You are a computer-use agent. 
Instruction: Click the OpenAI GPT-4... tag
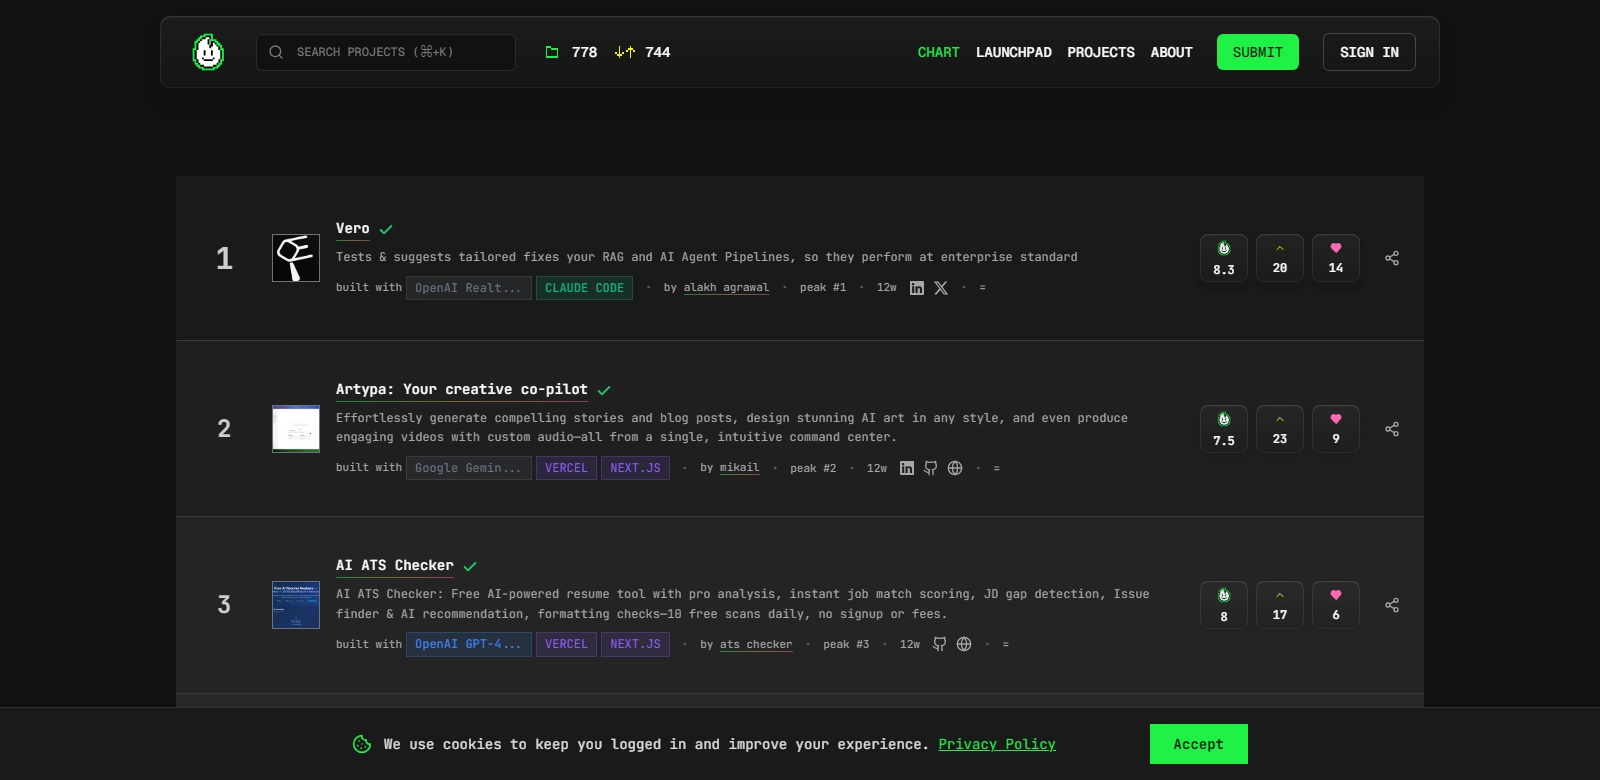coord(468,645)
